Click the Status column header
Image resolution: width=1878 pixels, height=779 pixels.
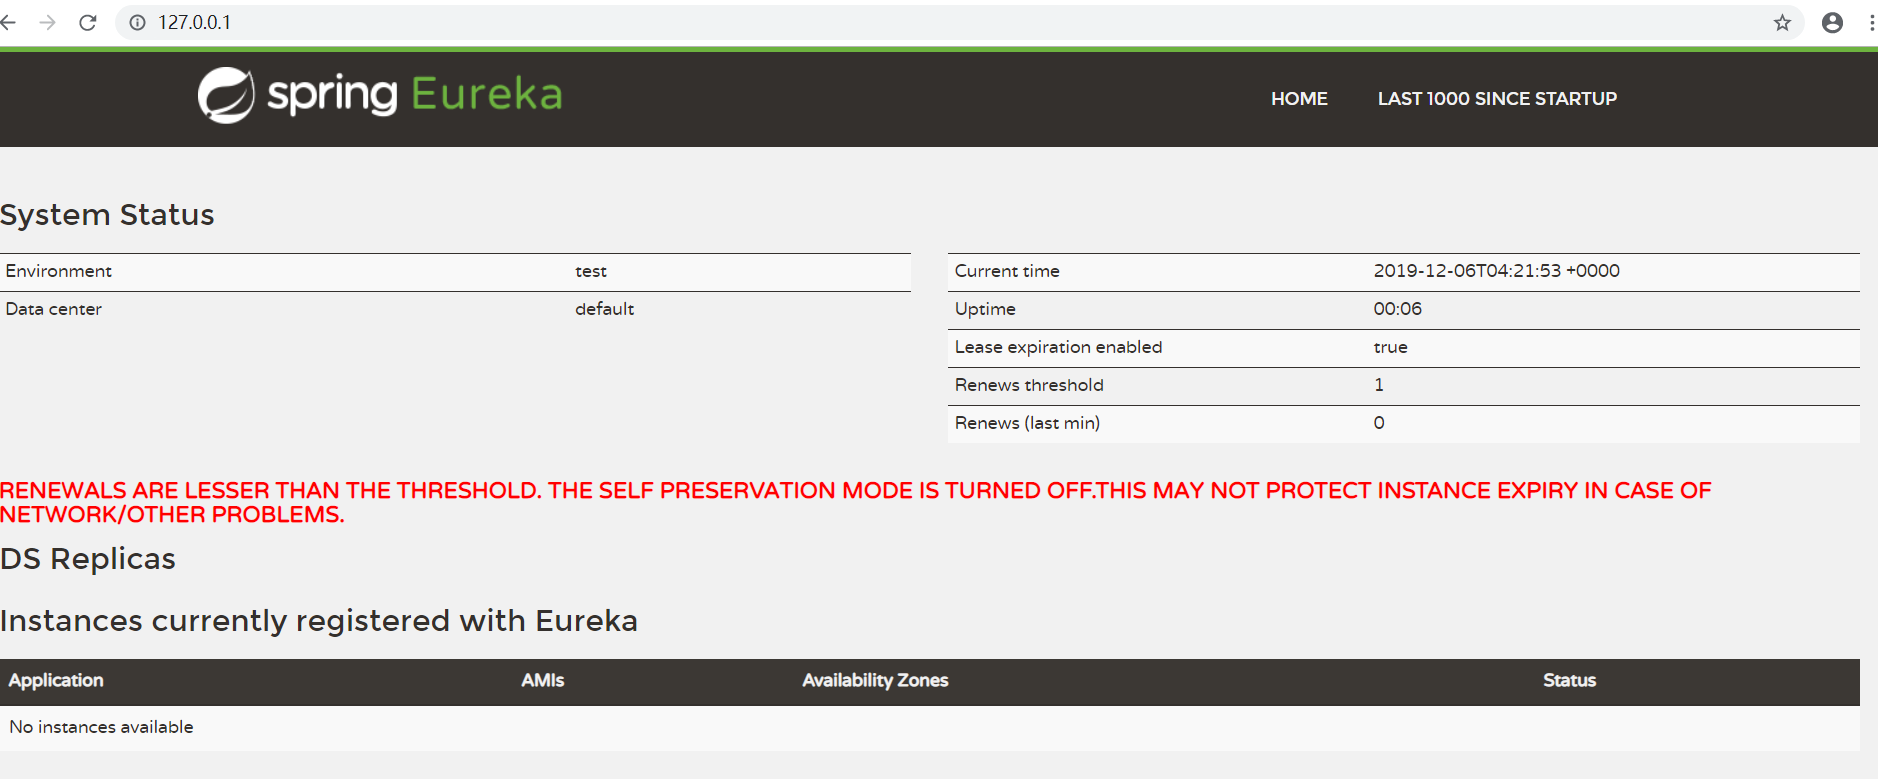[x=1569, y=680]
